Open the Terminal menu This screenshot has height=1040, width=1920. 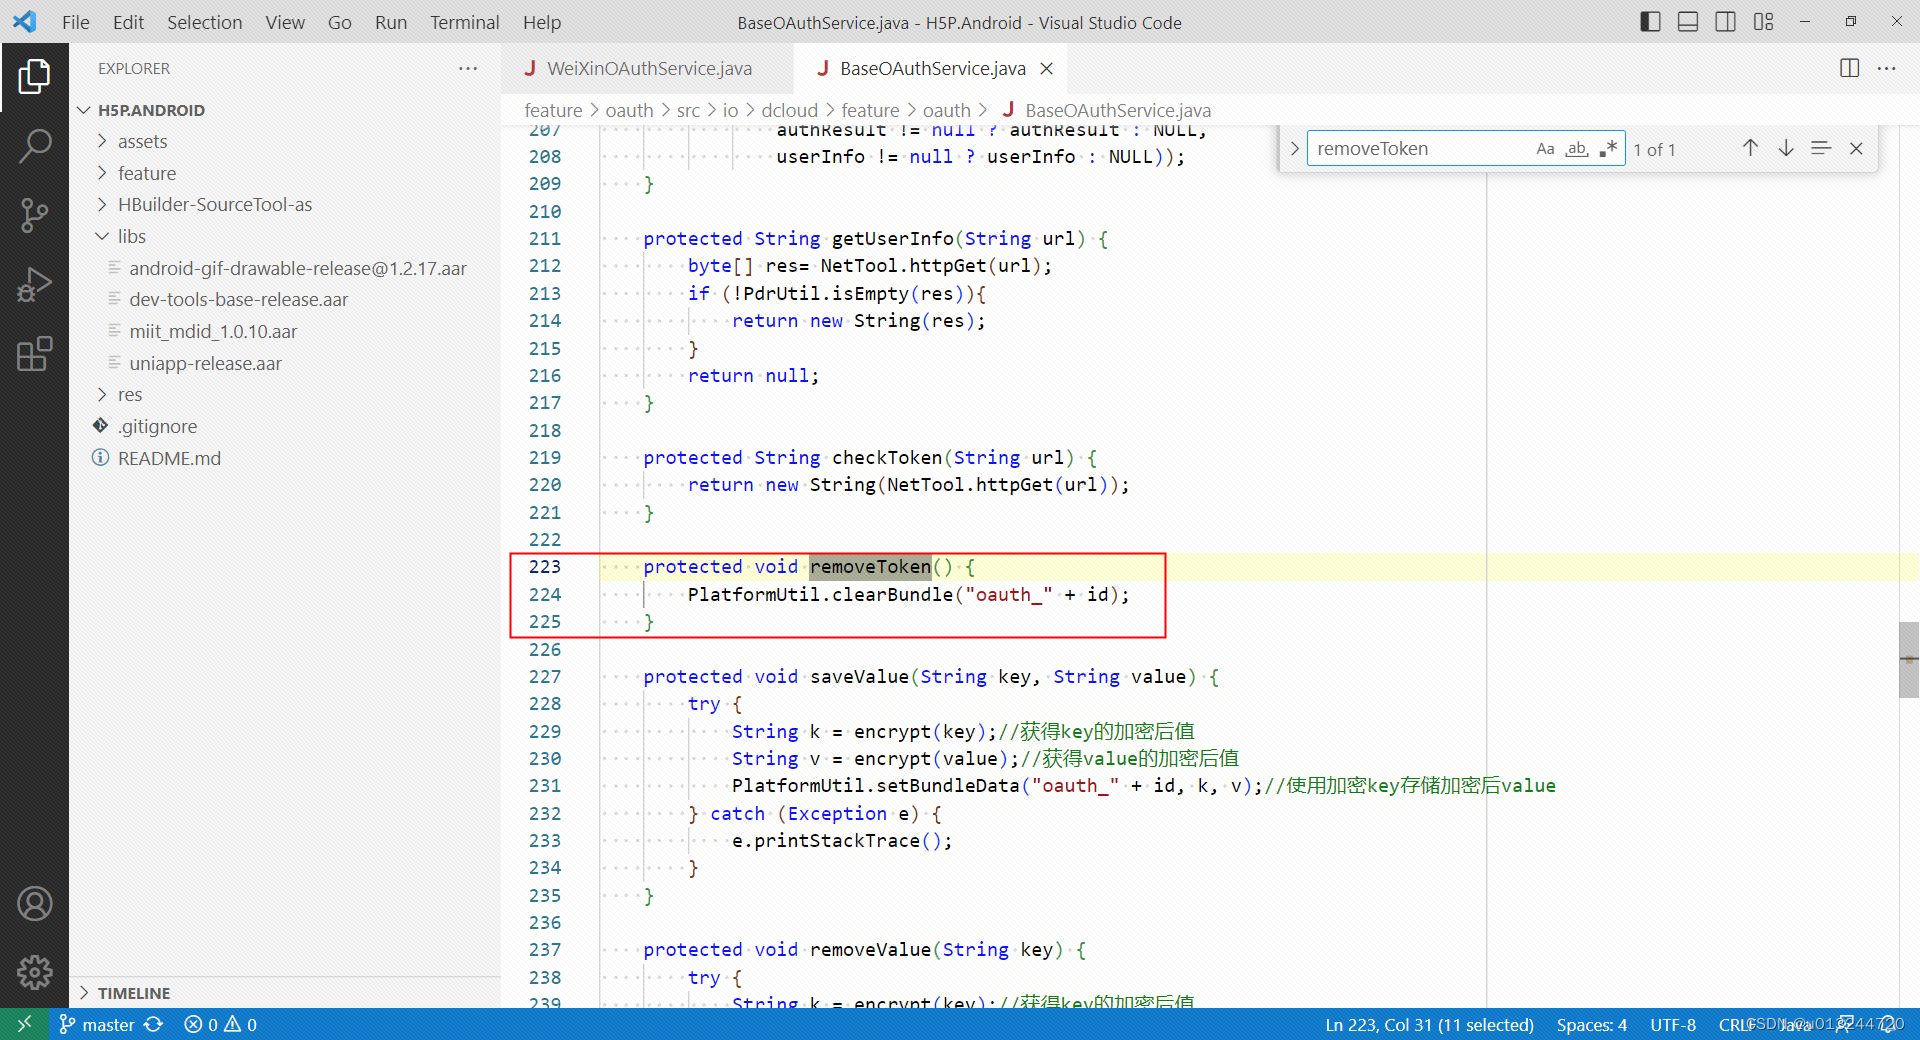coord(464,22)
